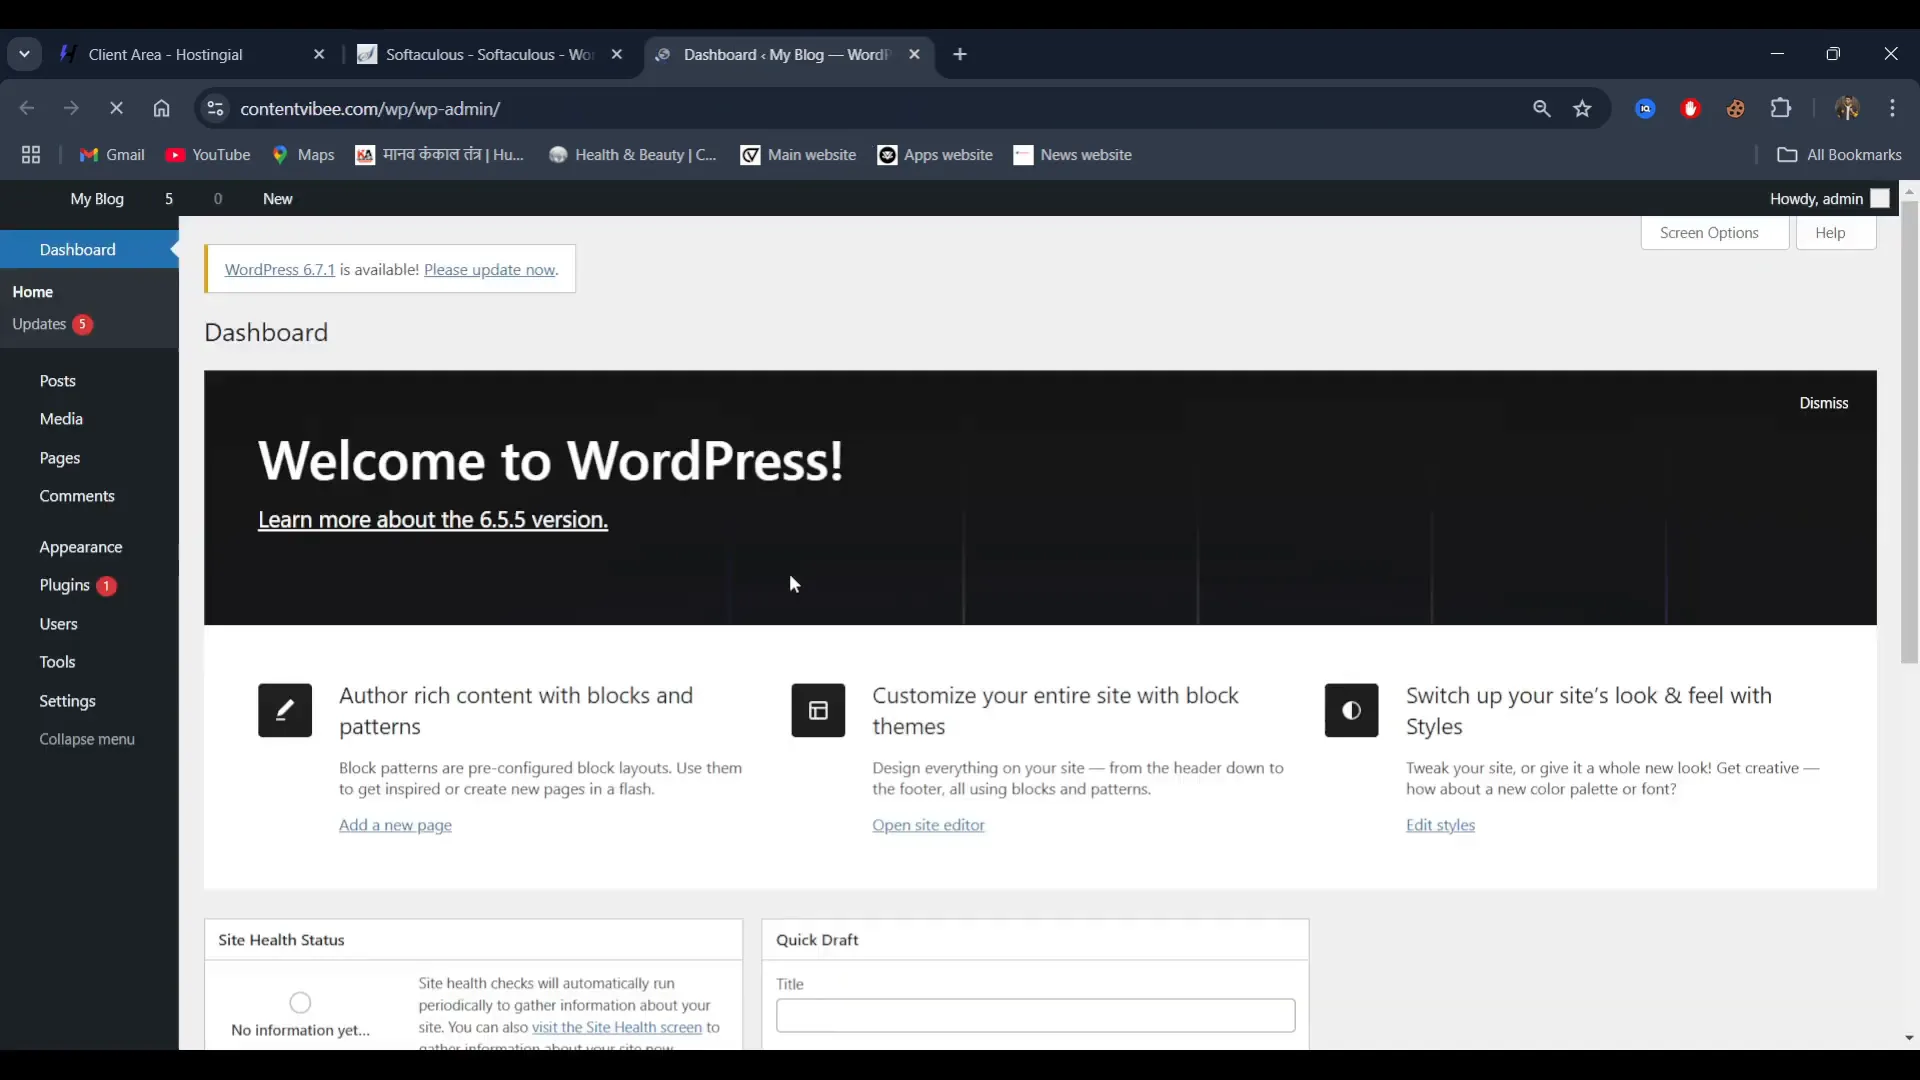
Task: Click the Please update now link
Action: [490, 270]
